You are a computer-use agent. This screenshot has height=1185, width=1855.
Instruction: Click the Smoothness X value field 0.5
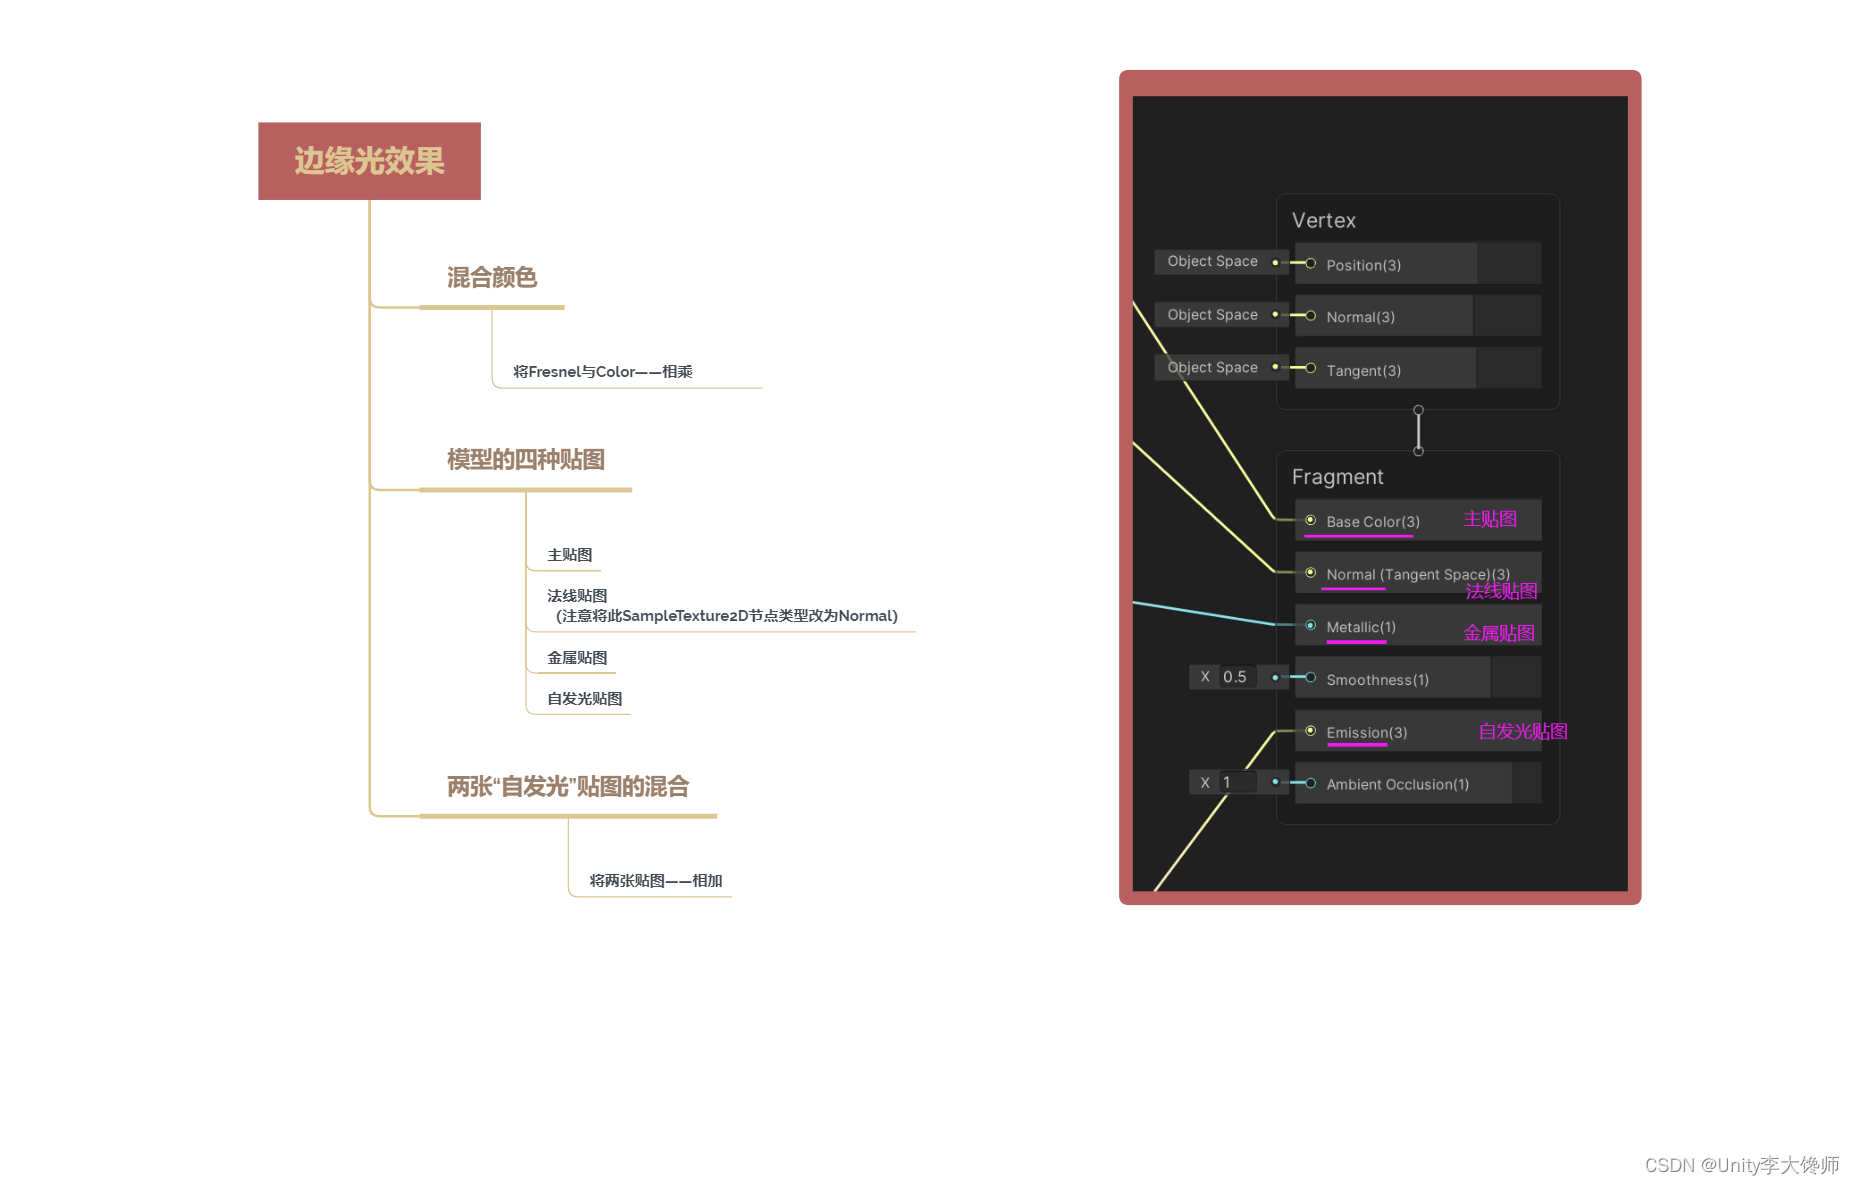click(1237, 677)
